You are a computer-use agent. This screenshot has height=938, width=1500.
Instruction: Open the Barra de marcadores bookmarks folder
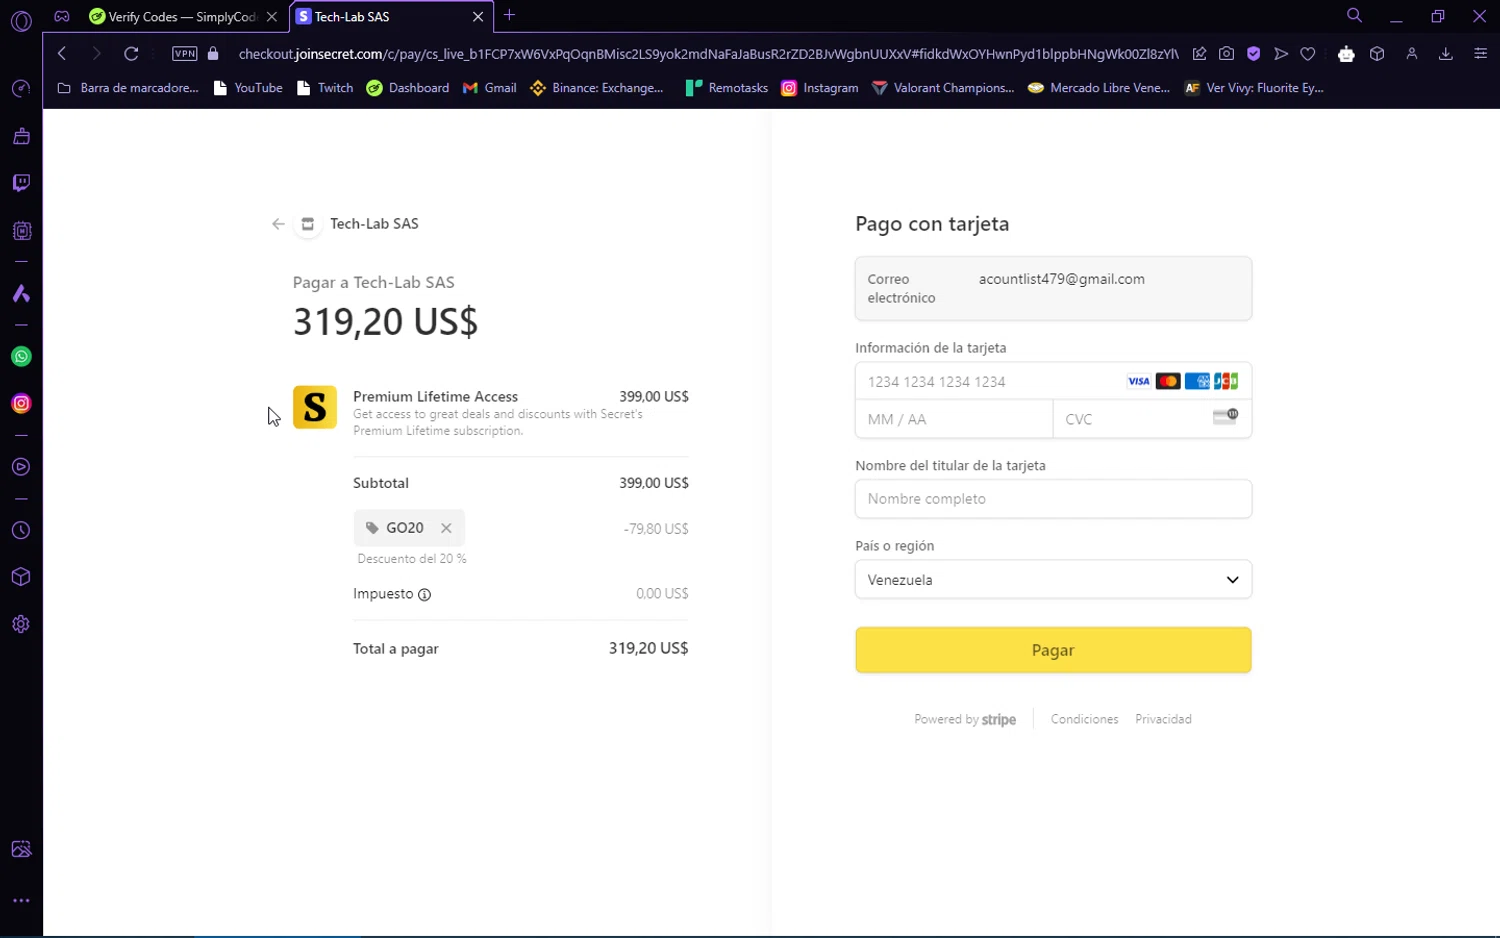pyautogui.click(x=128, y=88)
